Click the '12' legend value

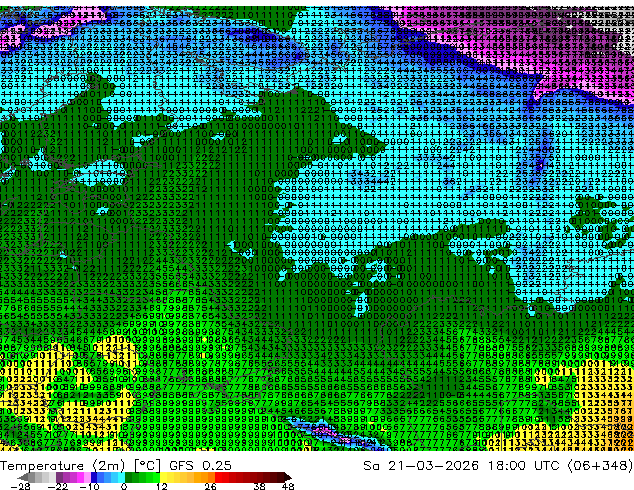(x=162, y=486)
